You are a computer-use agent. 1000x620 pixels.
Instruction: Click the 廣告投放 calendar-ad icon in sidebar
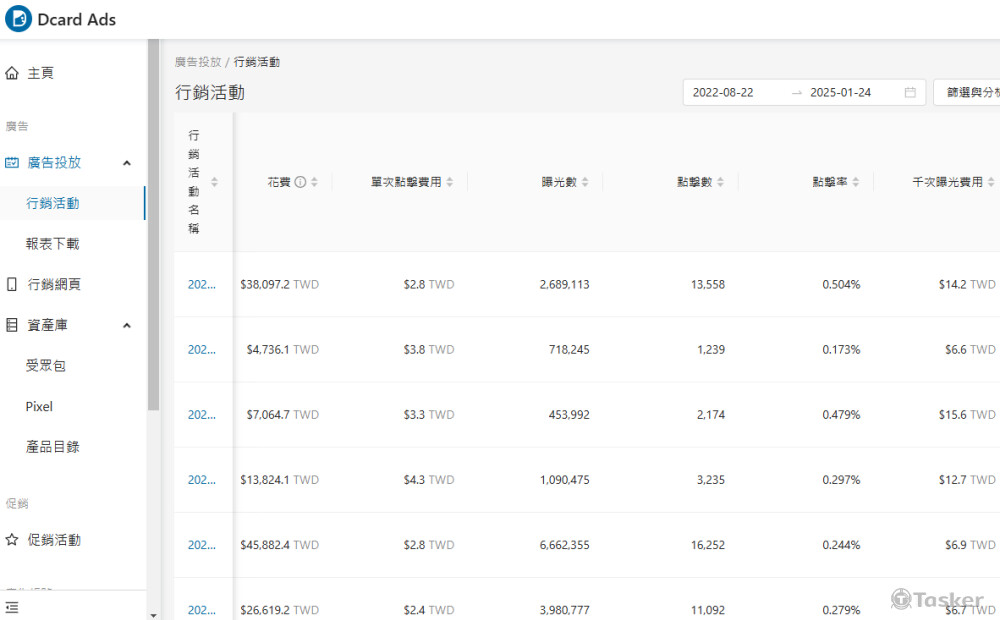tap(11, 162)
